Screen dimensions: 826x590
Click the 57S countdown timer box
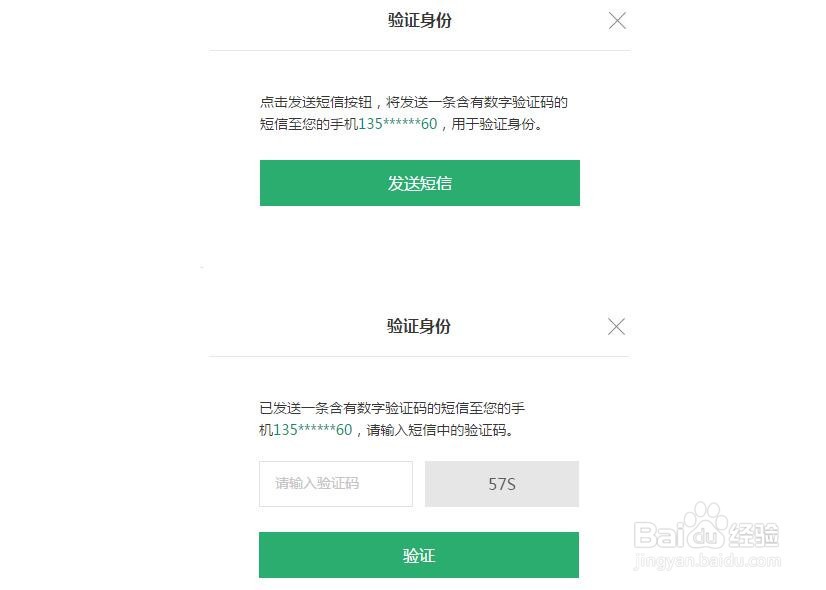pos(502,484)
